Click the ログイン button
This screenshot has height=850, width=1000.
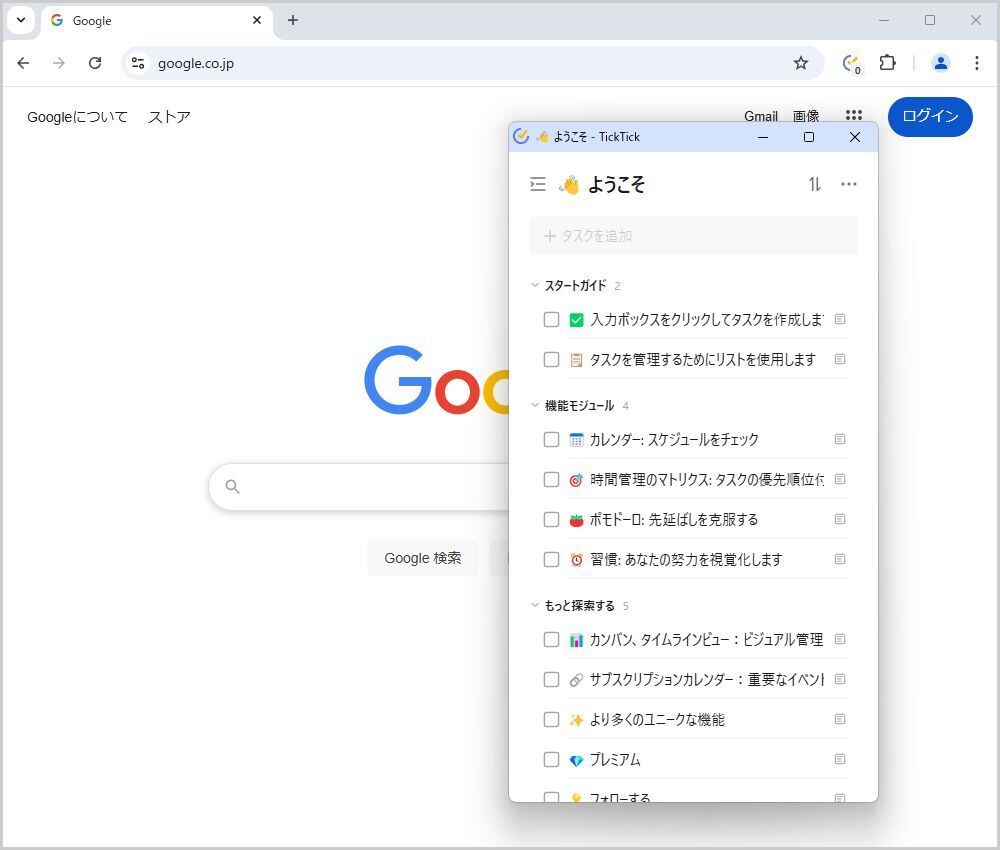point(930,116)
